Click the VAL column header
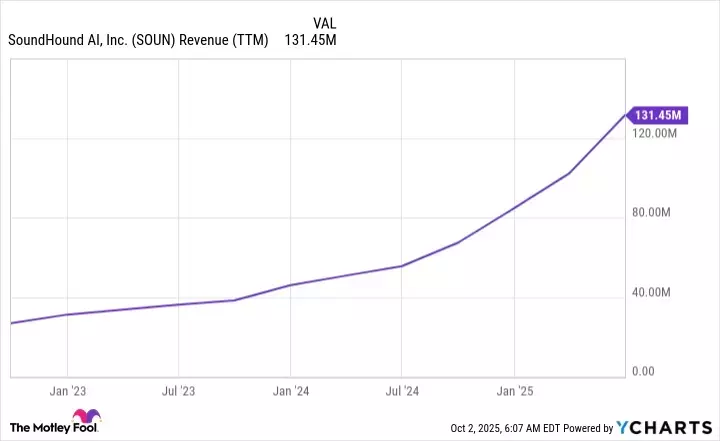The image size is (720, 441). click(x=324, y=23)
